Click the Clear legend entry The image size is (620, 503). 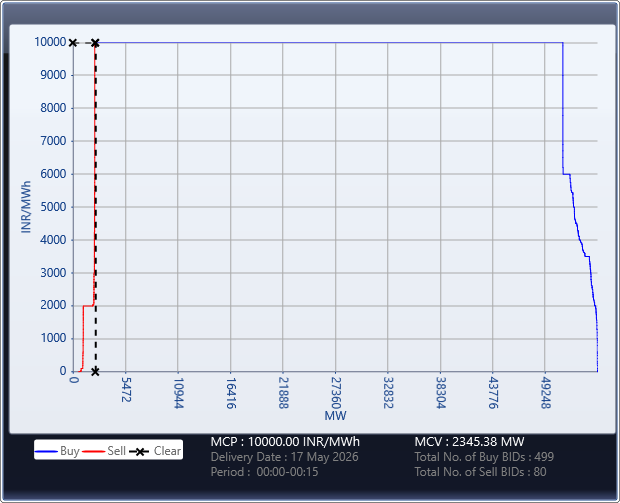(x=155, y=451)
